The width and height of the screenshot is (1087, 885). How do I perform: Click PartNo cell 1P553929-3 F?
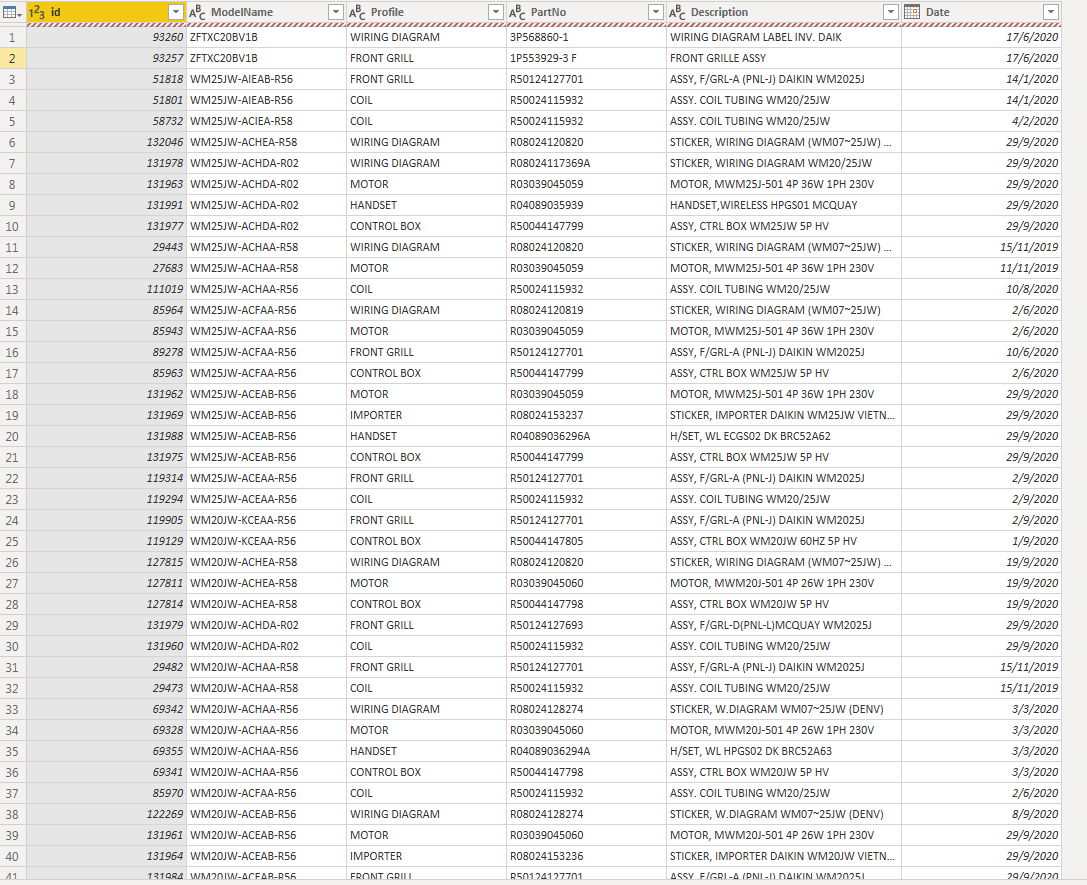pyautogui.click(x=586, y=58)
